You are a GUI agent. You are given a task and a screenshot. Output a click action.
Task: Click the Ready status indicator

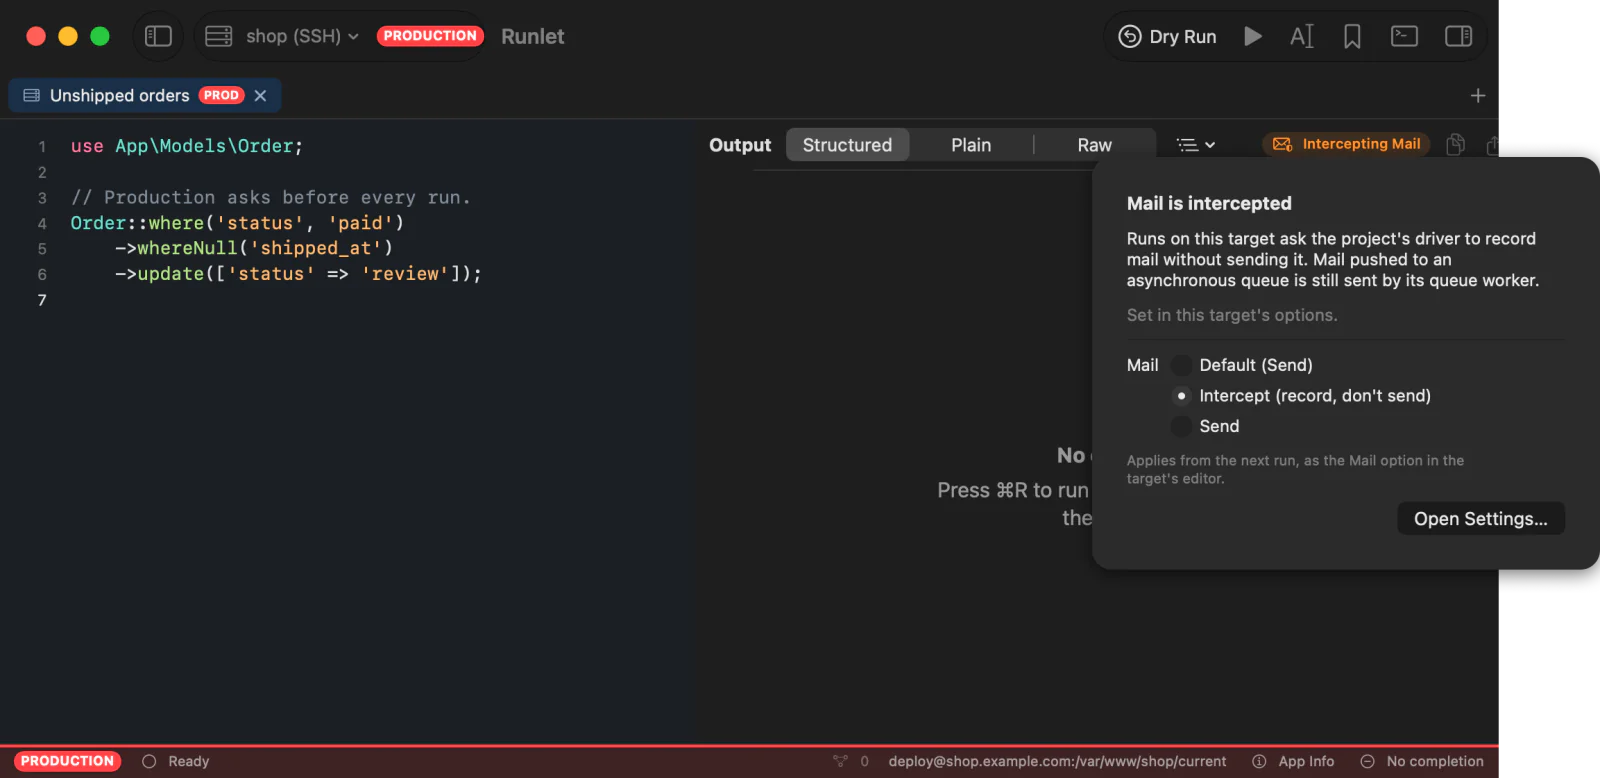point(176,761)
